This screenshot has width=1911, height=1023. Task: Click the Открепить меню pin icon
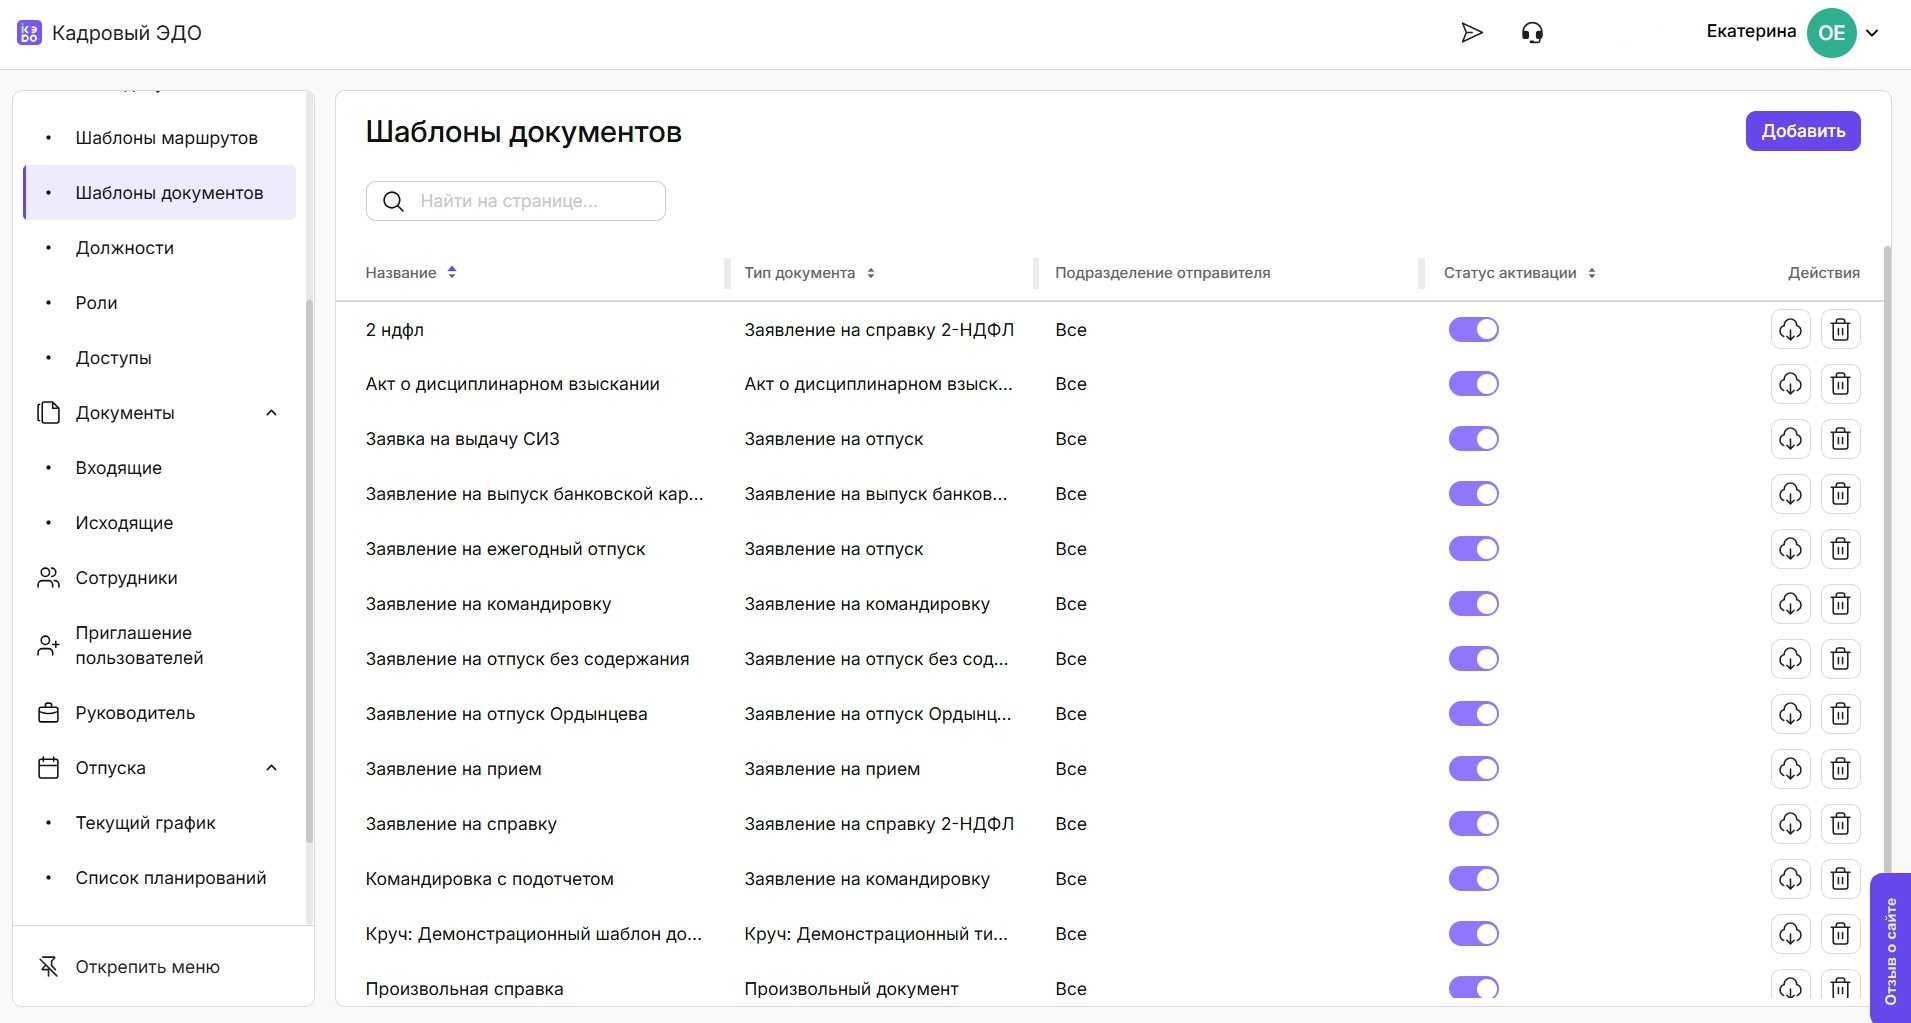48,966
